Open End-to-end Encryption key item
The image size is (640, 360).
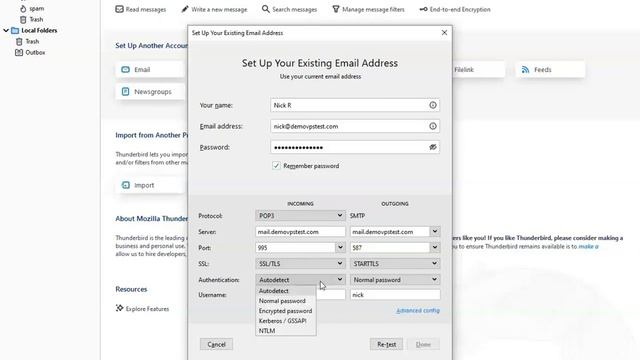point(455,9)
